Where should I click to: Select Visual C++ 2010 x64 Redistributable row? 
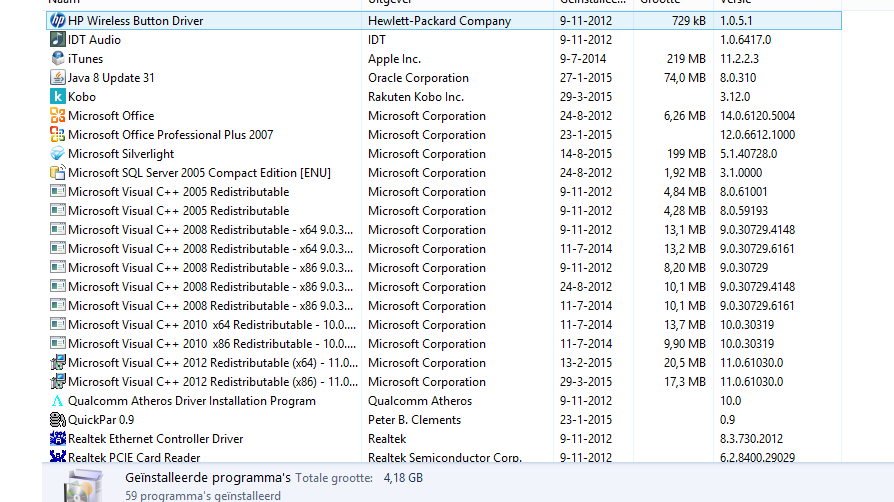click(x=444, y=325)
